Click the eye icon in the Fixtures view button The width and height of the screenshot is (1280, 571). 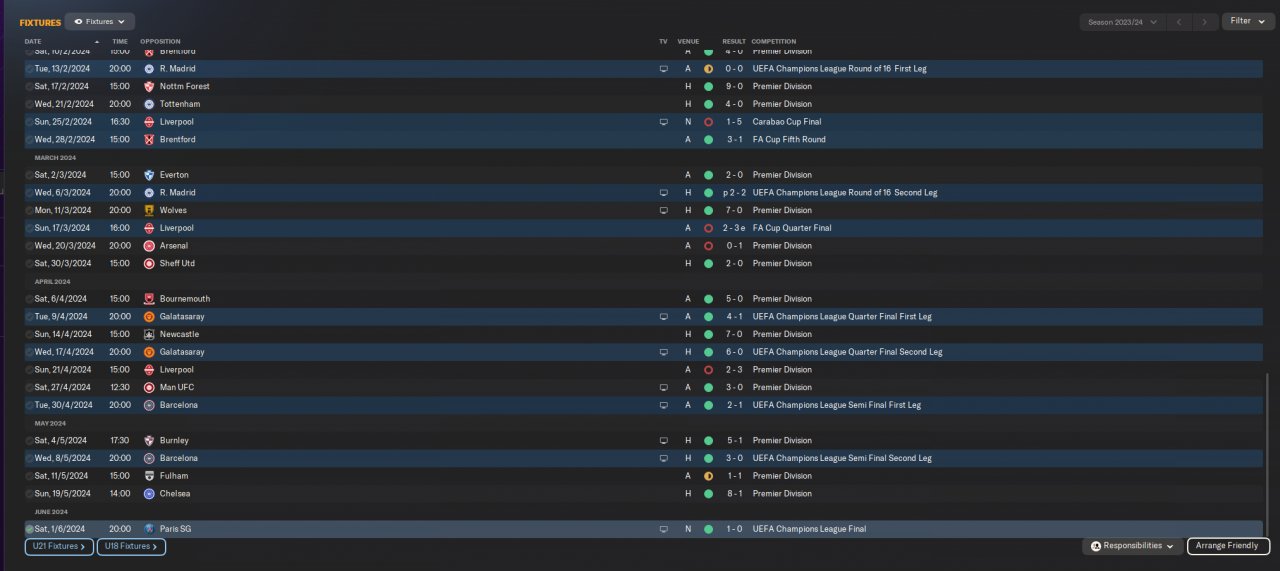[78, 21]
